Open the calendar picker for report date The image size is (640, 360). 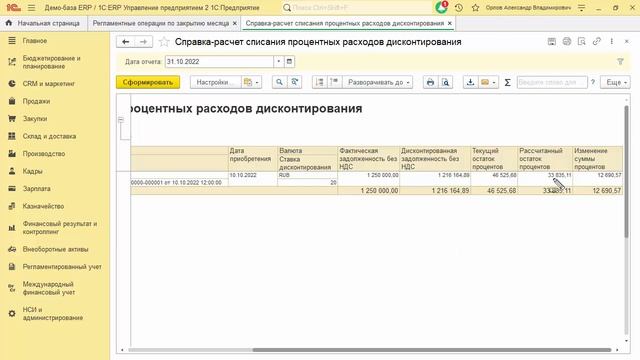click(x=289, y=62)
